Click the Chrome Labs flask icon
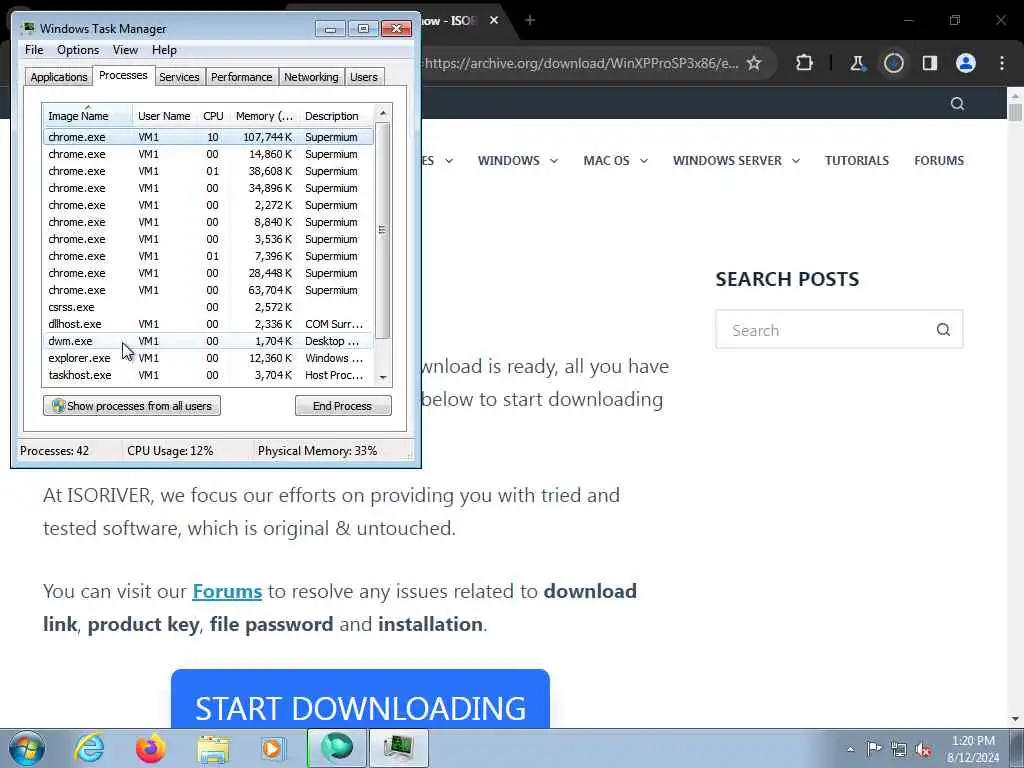1024x768 pixels. tap(857, 63)
